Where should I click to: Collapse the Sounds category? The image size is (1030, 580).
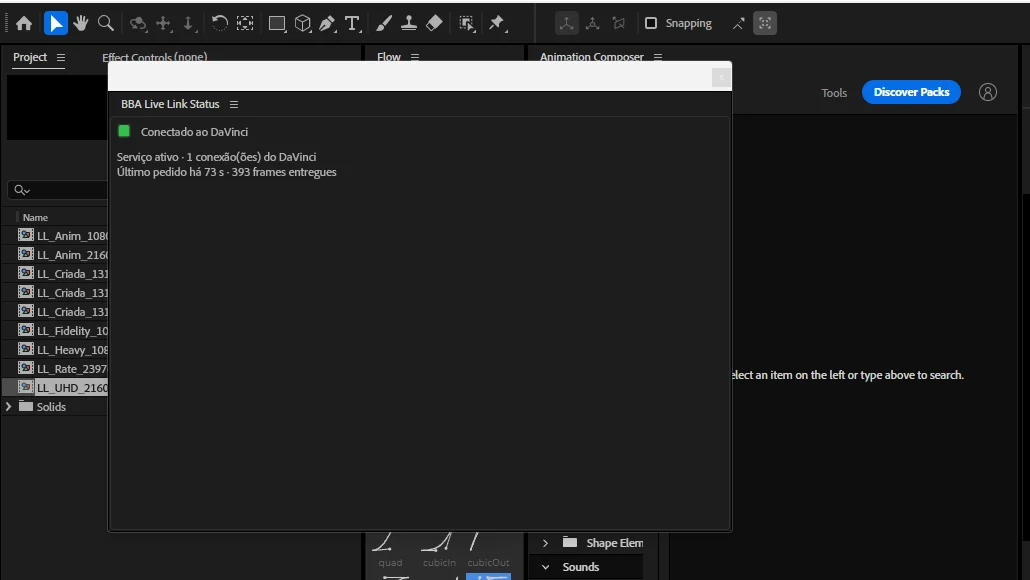pyautogui.click(x=545, y=567)
